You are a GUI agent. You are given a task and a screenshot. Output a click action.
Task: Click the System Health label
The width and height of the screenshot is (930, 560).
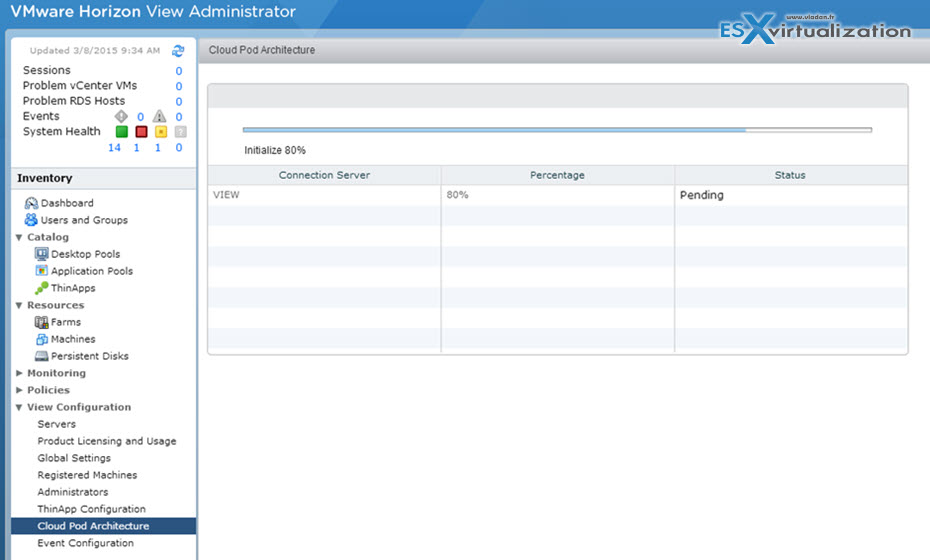tap(62, 132)
